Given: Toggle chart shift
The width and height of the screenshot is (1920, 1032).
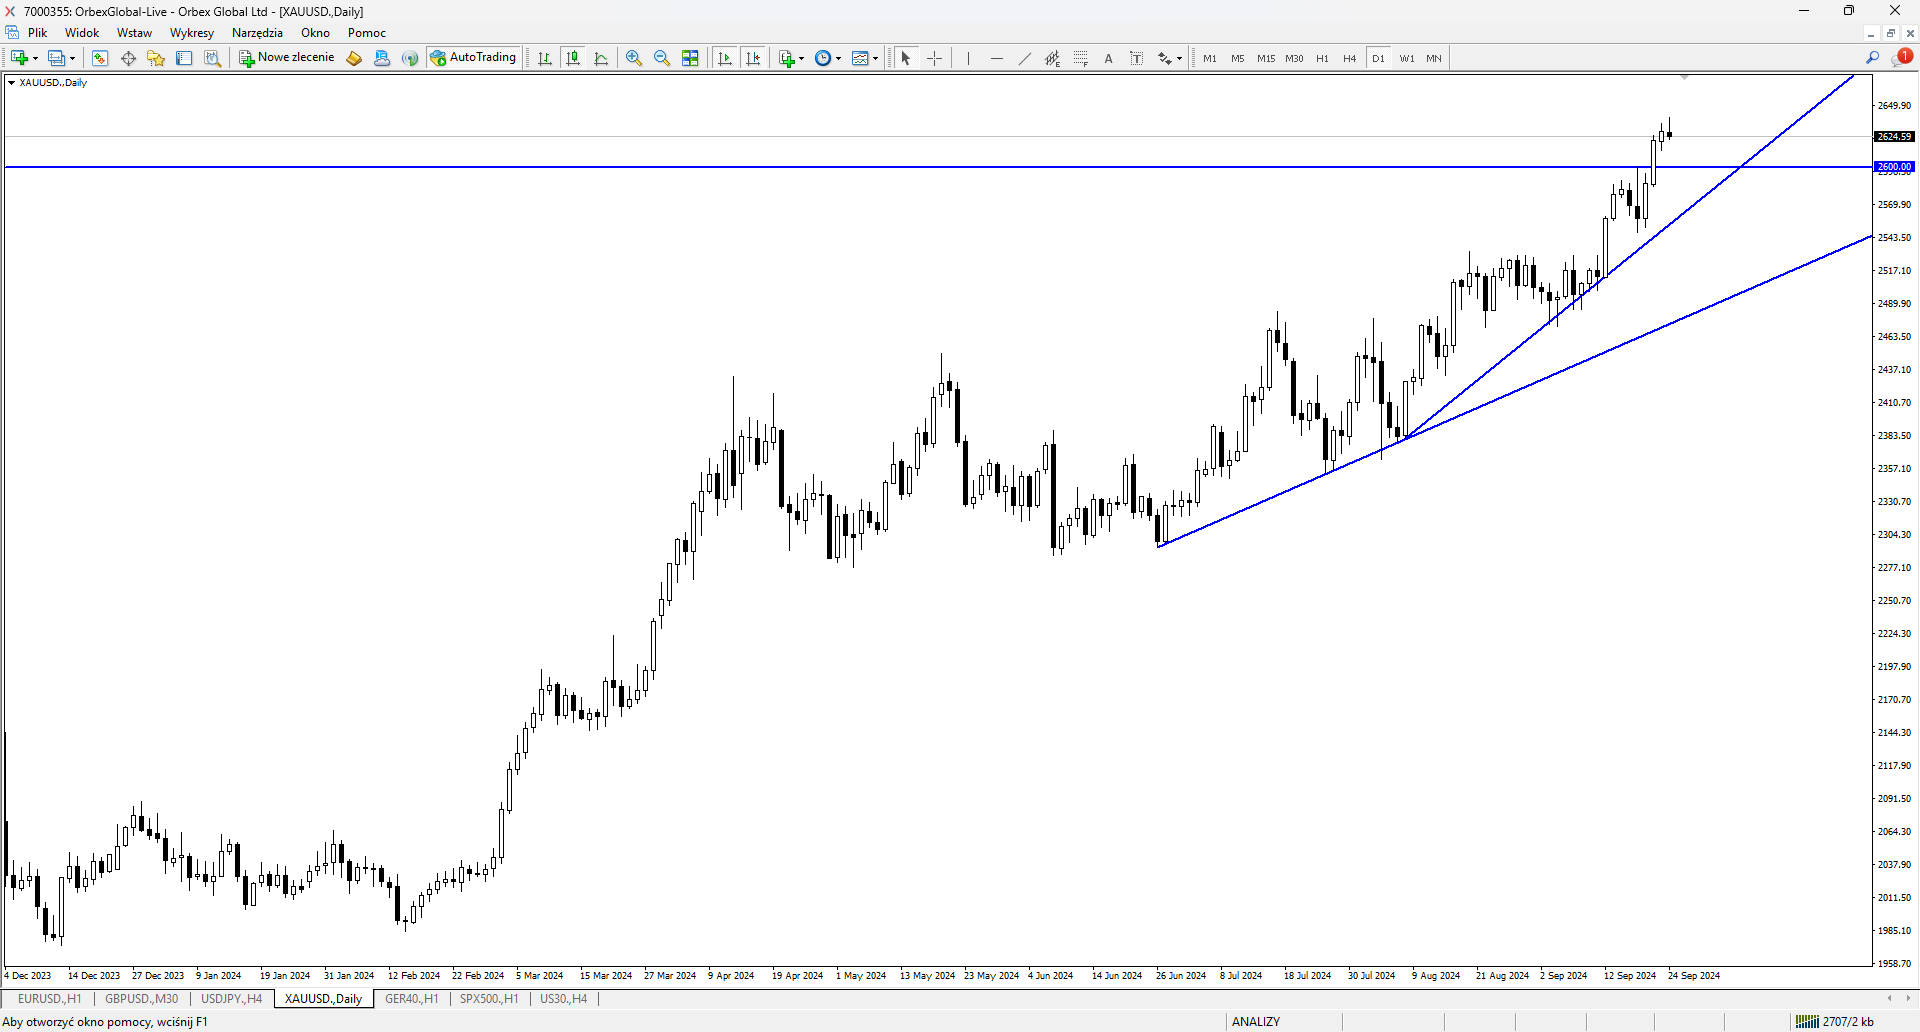Looking at the screenshot, I should point(753,58).
